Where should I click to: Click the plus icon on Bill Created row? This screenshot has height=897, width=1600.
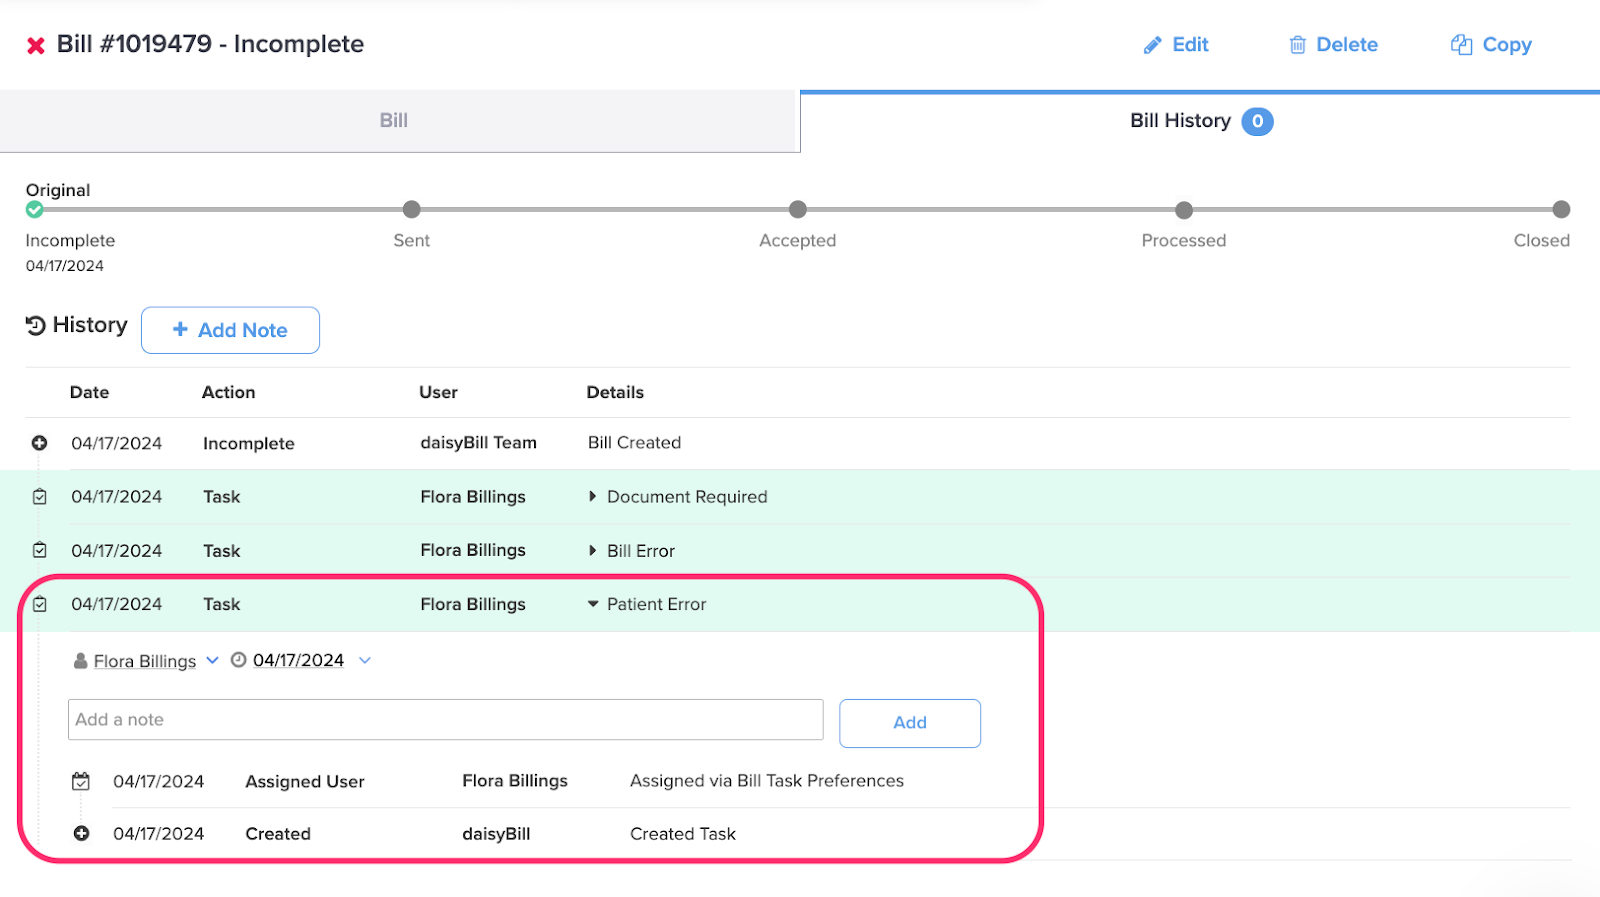(39, 443)
